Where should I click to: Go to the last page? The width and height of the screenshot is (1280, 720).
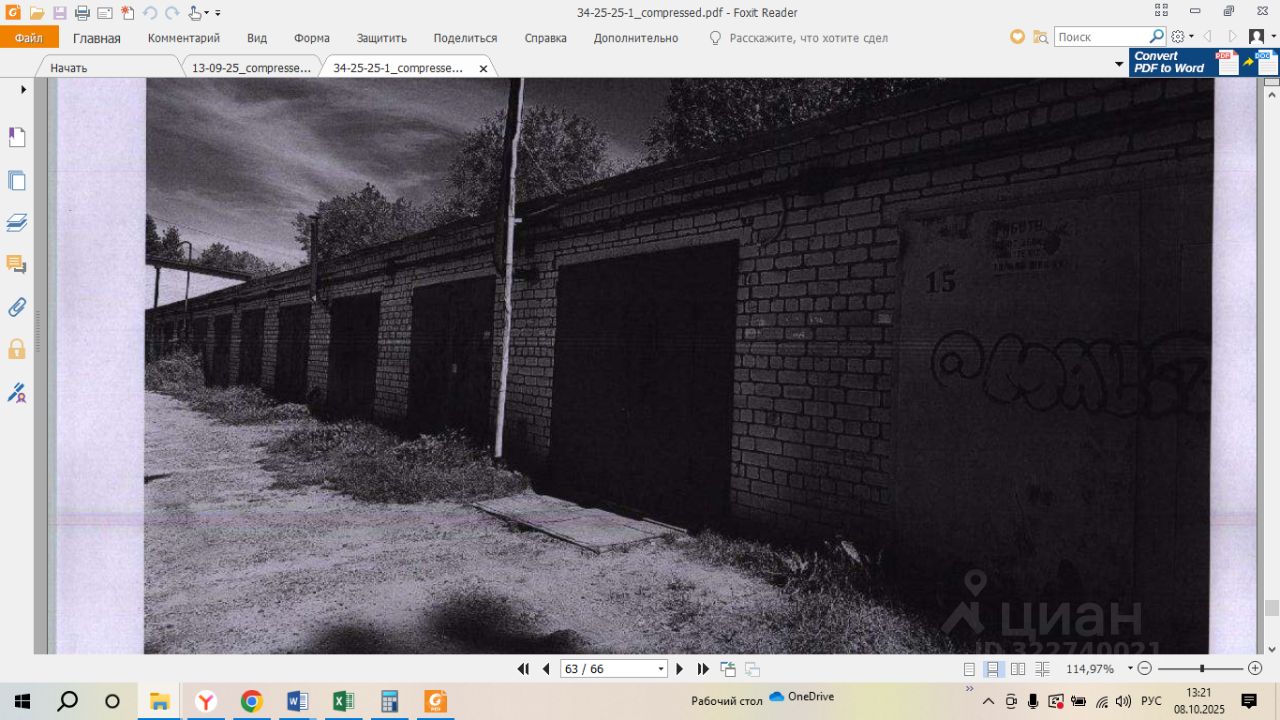tap(703, 669)
